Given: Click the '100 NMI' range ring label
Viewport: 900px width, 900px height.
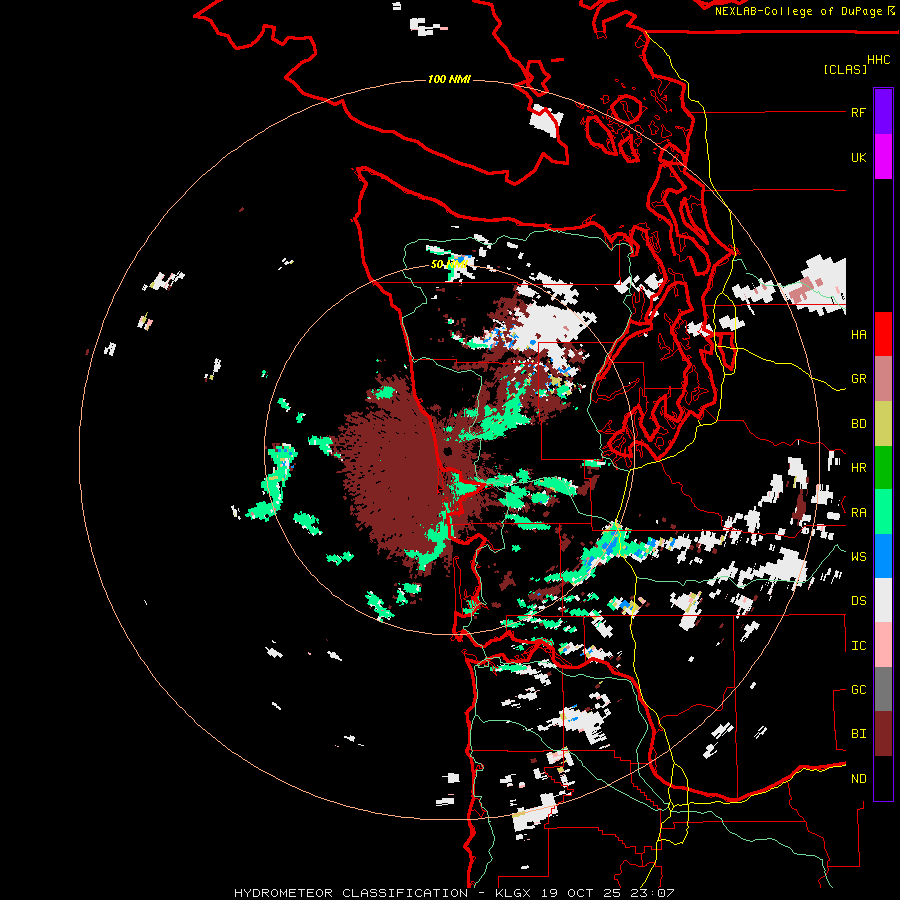Looking at the screenshot, I should (449, 79).
